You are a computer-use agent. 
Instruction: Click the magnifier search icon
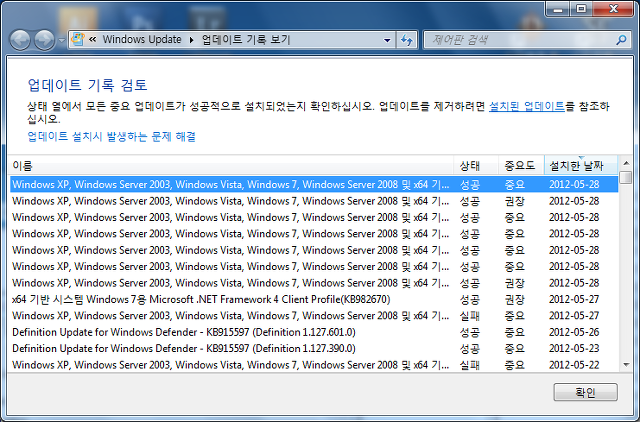pos(621,40)
